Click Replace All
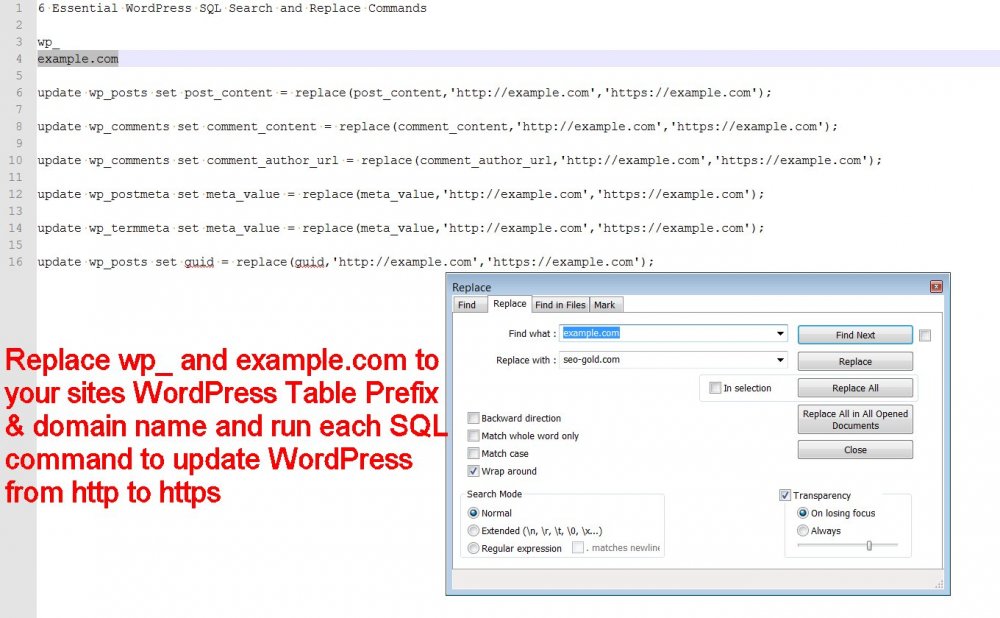 (855, 388)
